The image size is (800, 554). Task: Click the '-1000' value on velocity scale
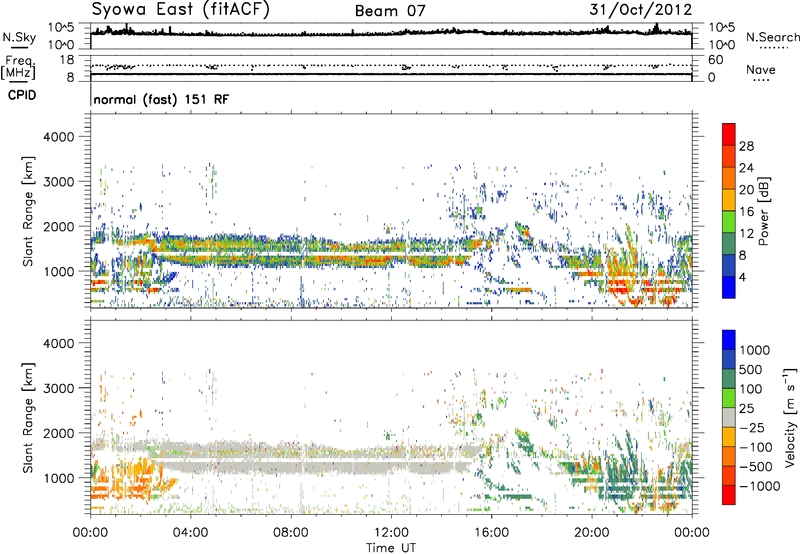coord(759,486)
